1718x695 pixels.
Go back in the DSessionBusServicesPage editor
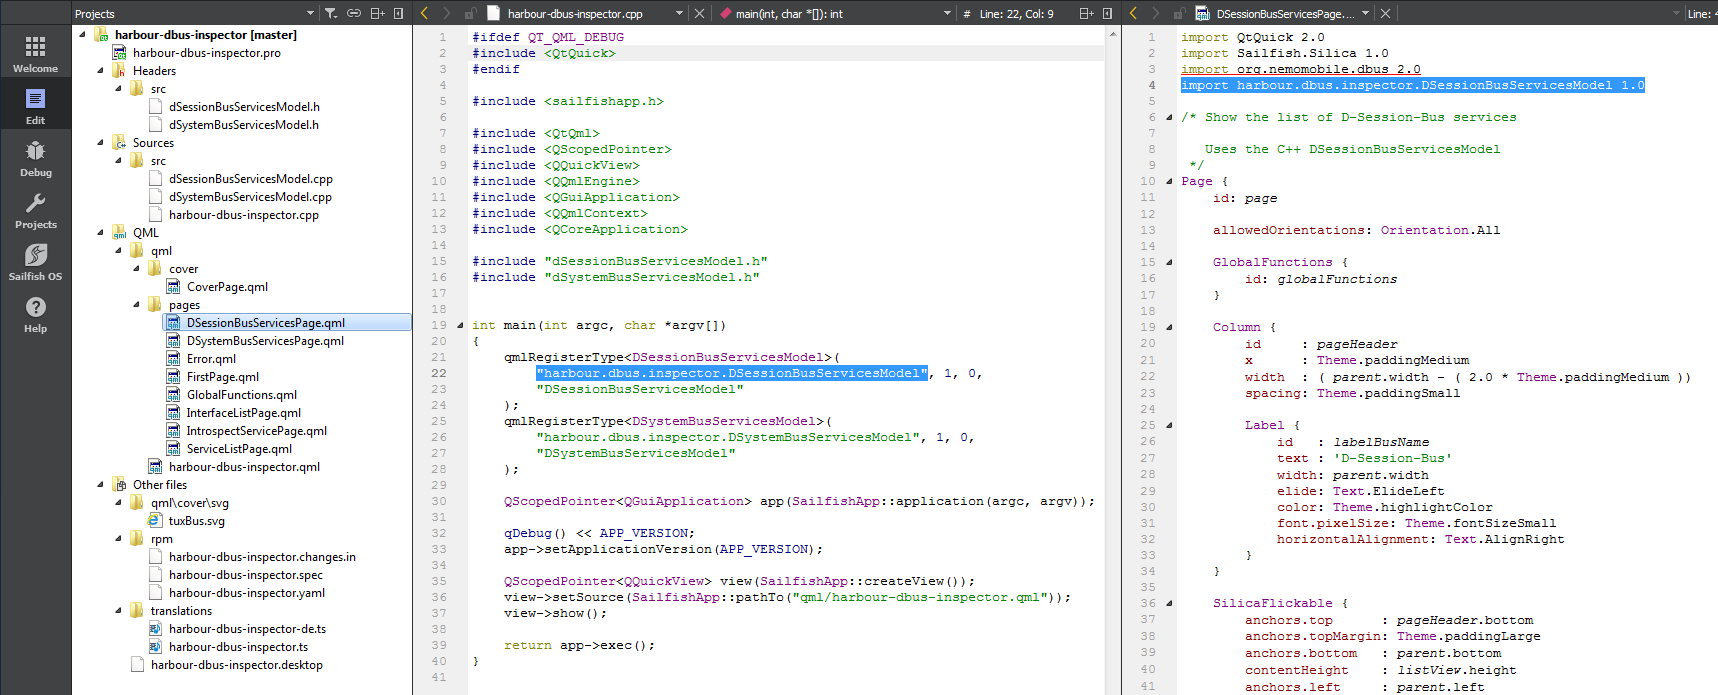point(1133,13)
